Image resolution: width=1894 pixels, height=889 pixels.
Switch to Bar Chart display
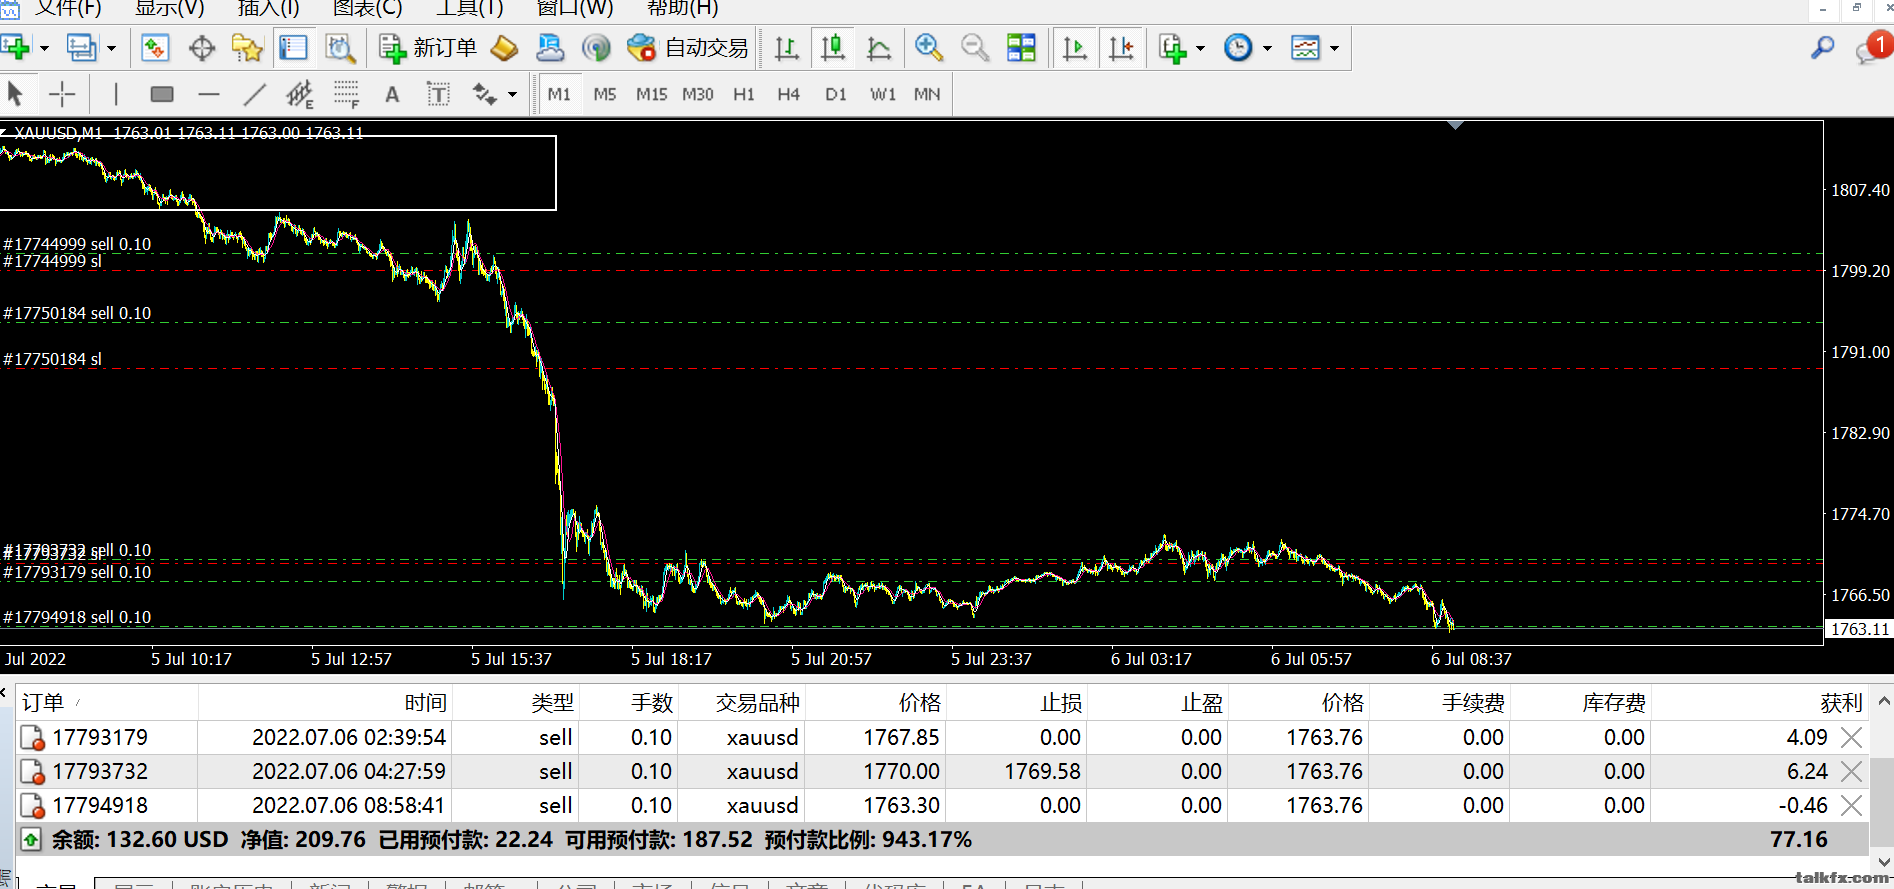pos(787,47)
